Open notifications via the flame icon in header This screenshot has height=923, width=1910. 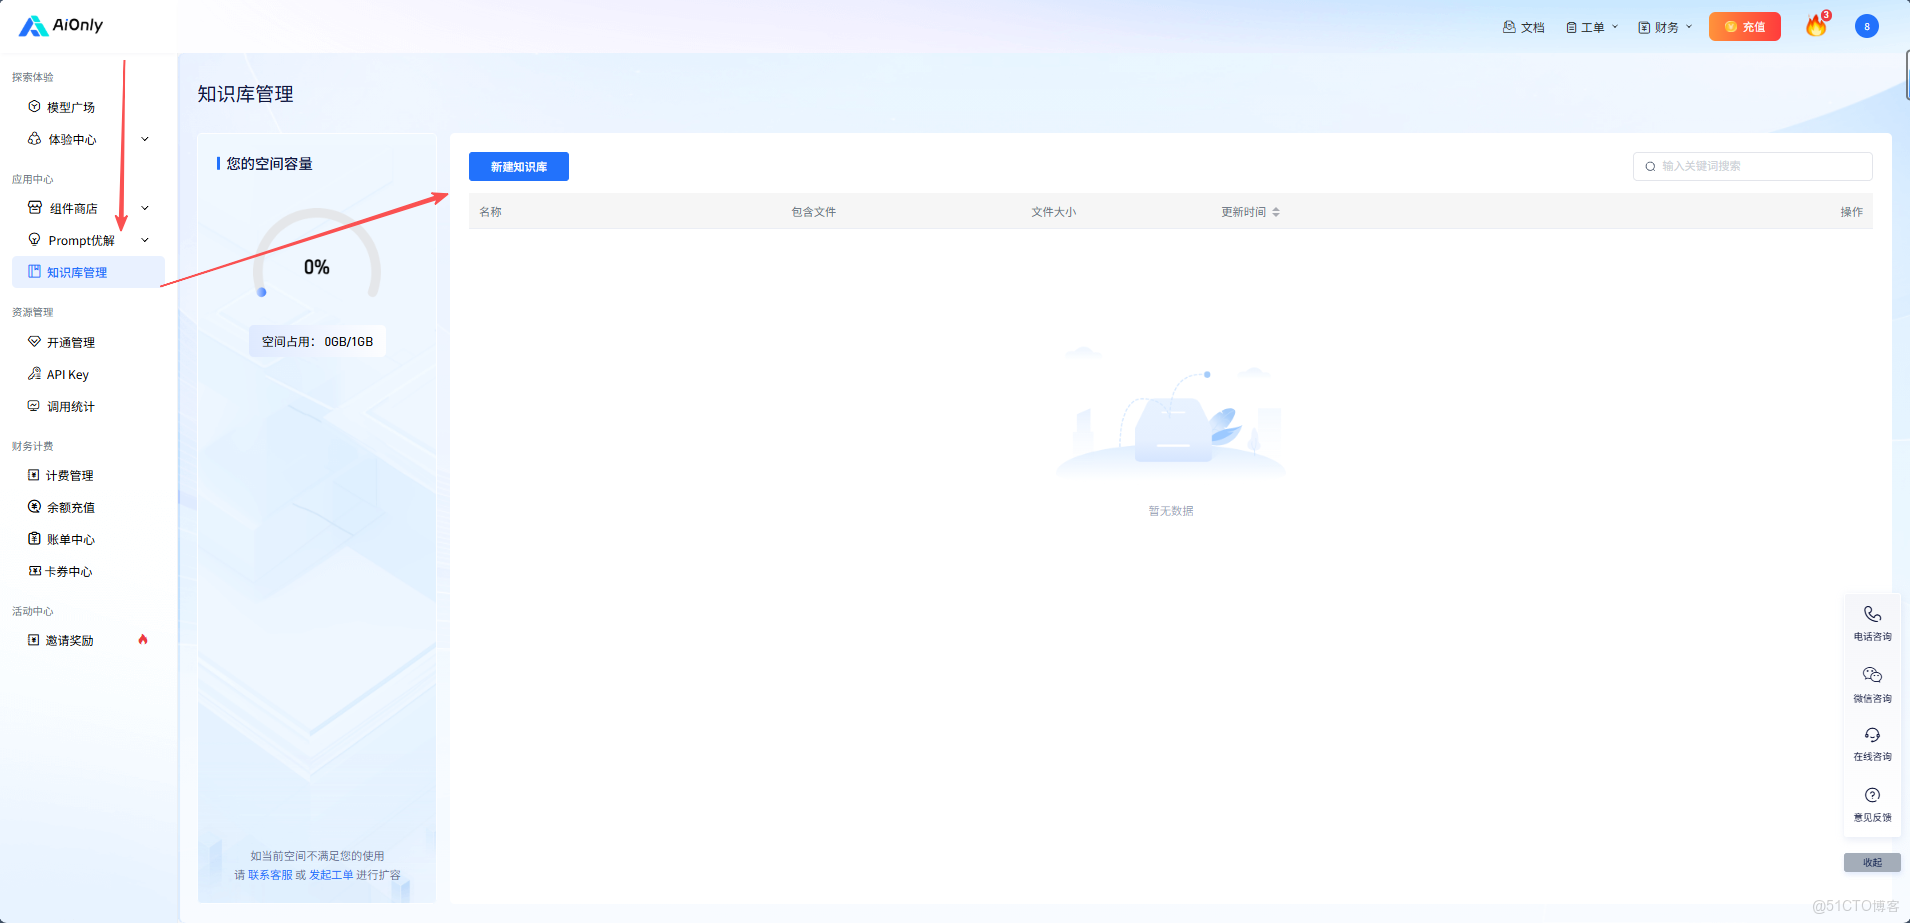point(1817,26)
